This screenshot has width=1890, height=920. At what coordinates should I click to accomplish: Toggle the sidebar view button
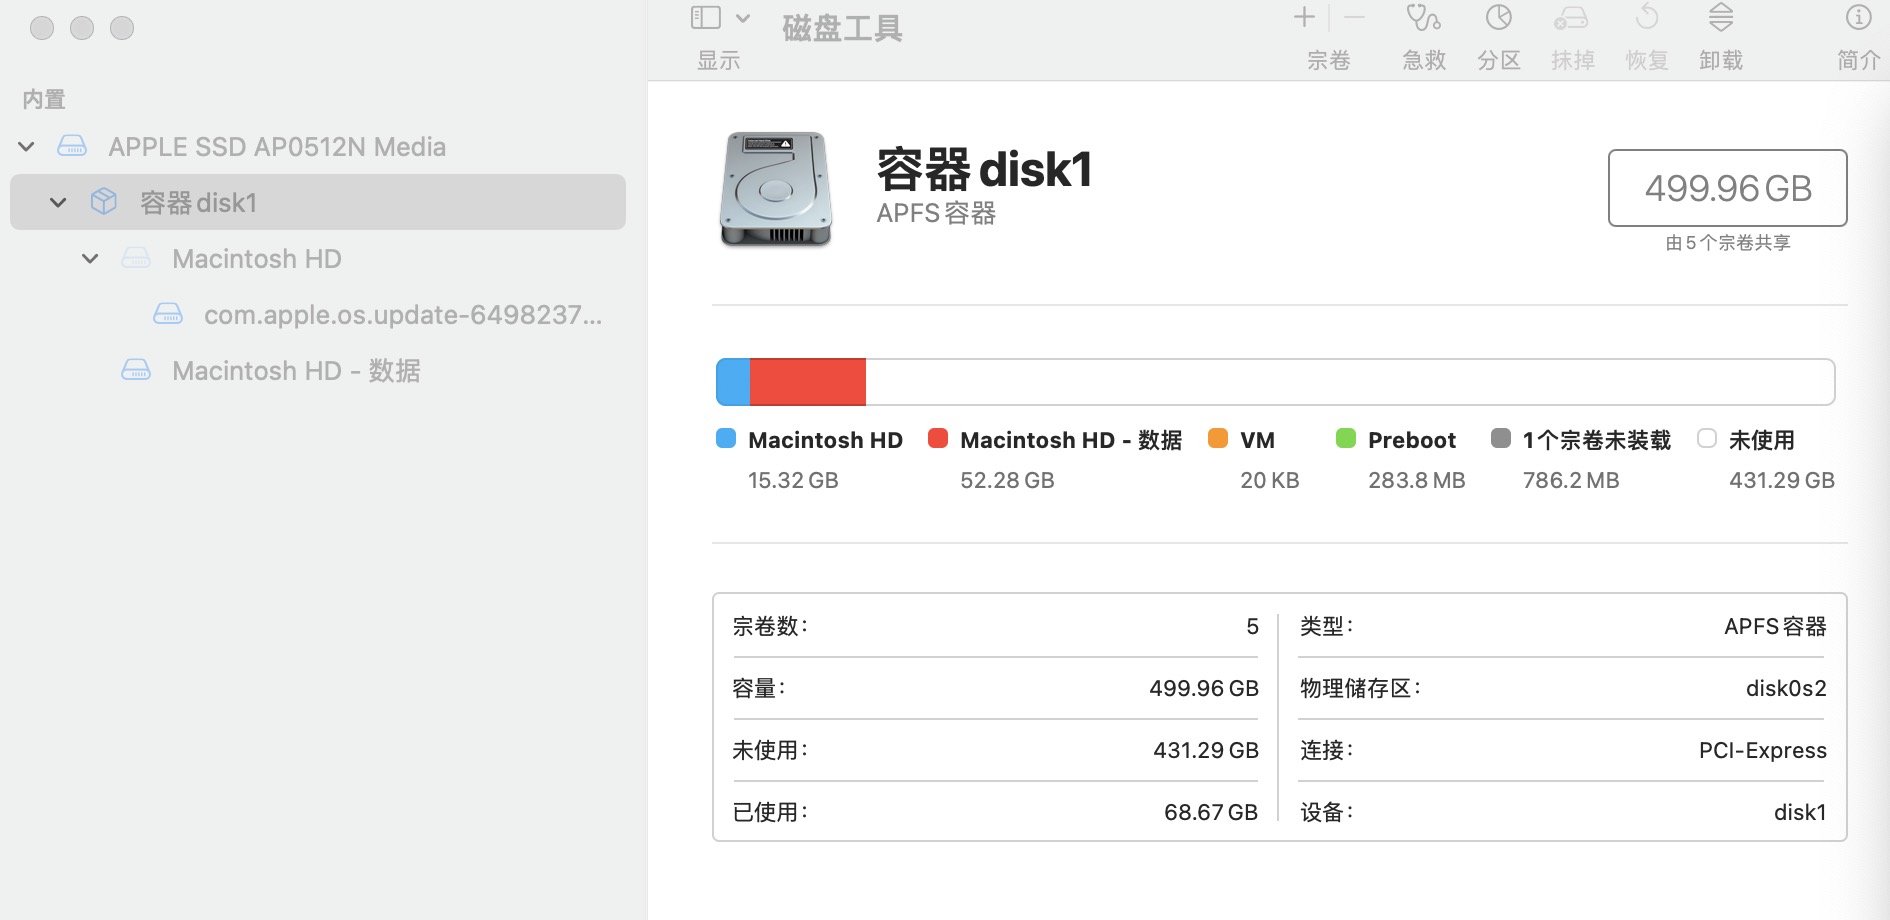point(706,18)
